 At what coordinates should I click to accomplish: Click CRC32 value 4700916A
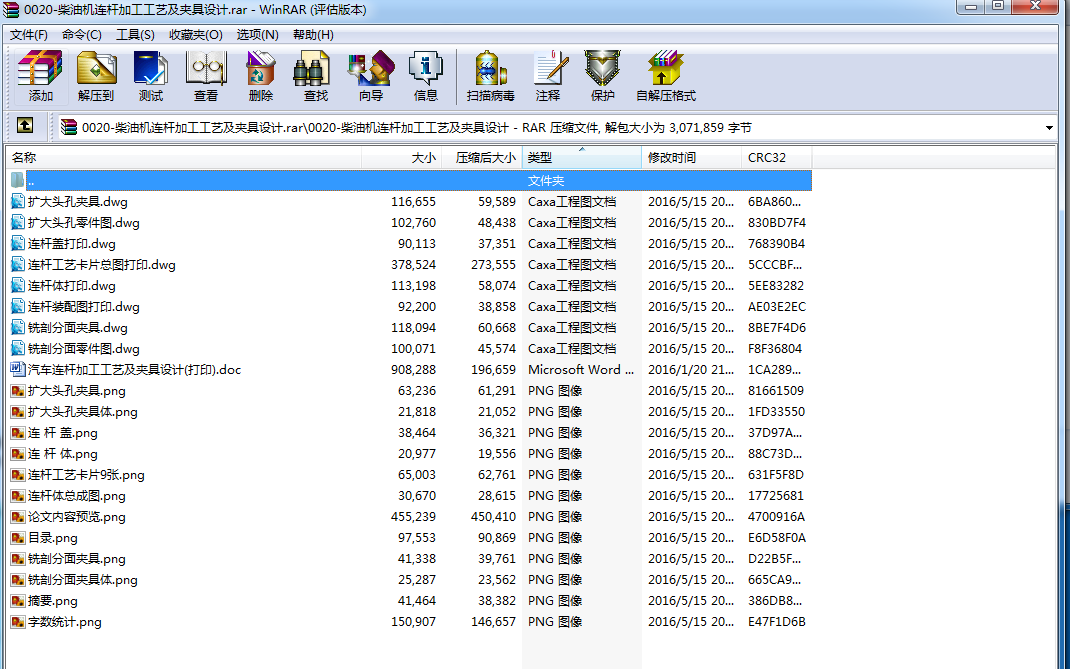coord(777,517)
